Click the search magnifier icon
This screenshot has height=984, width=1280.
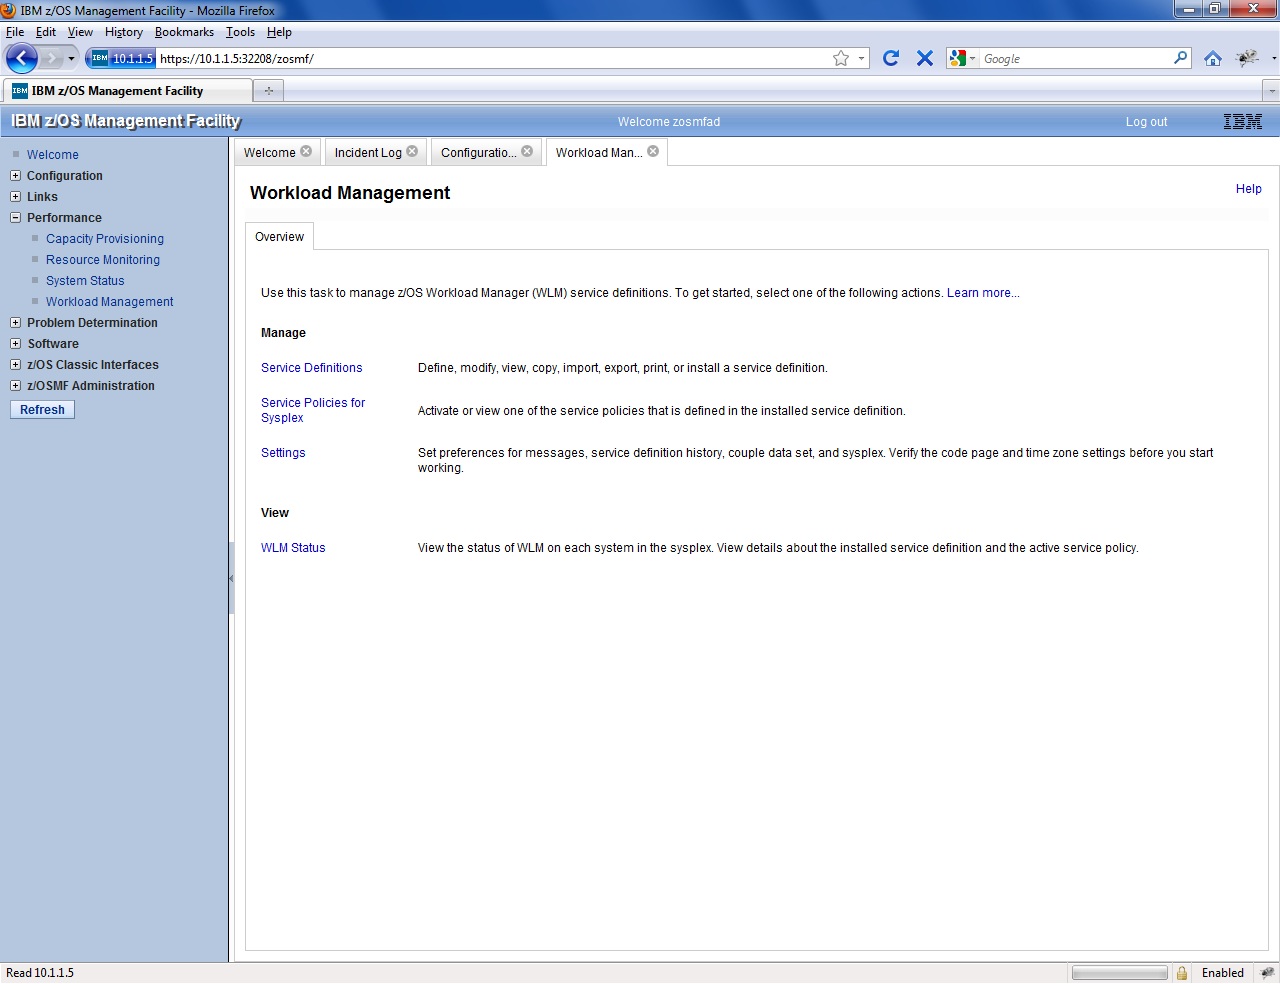tap(1181, 58)
